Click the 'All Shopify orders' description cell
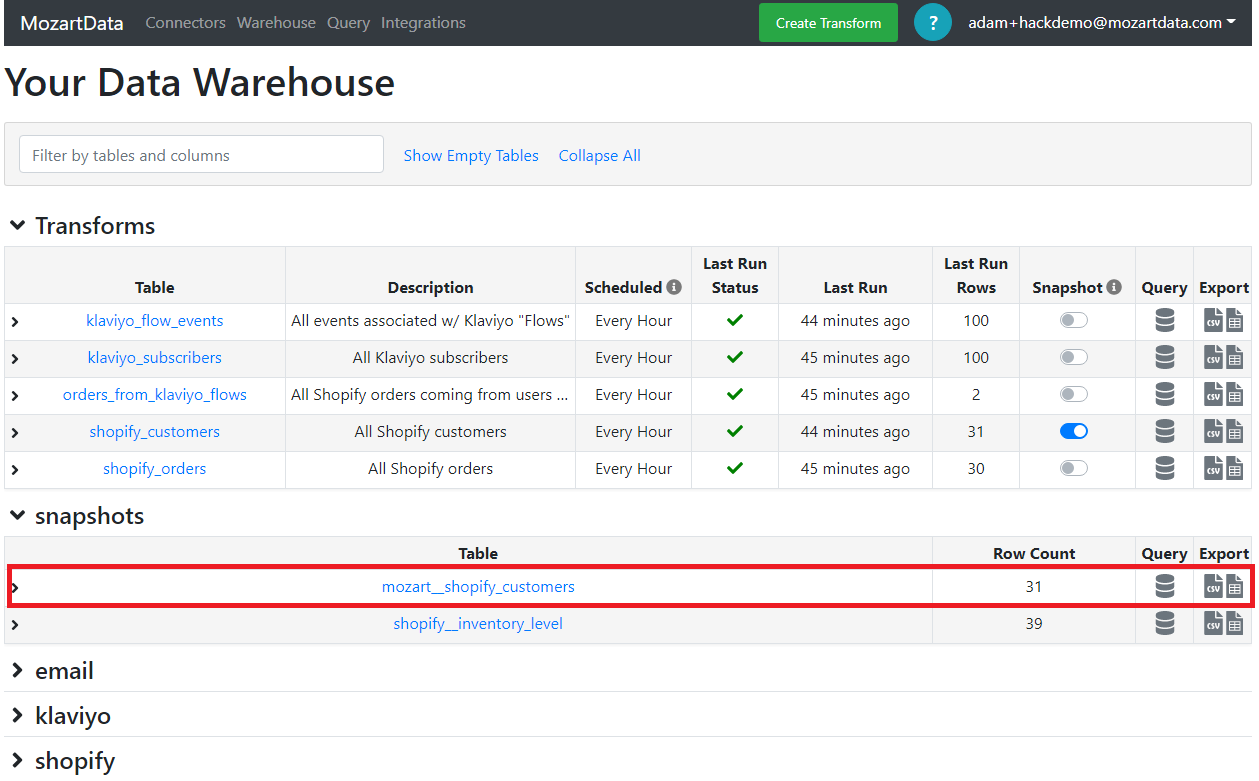This screenshot has width=1259, height=781. 431,469
